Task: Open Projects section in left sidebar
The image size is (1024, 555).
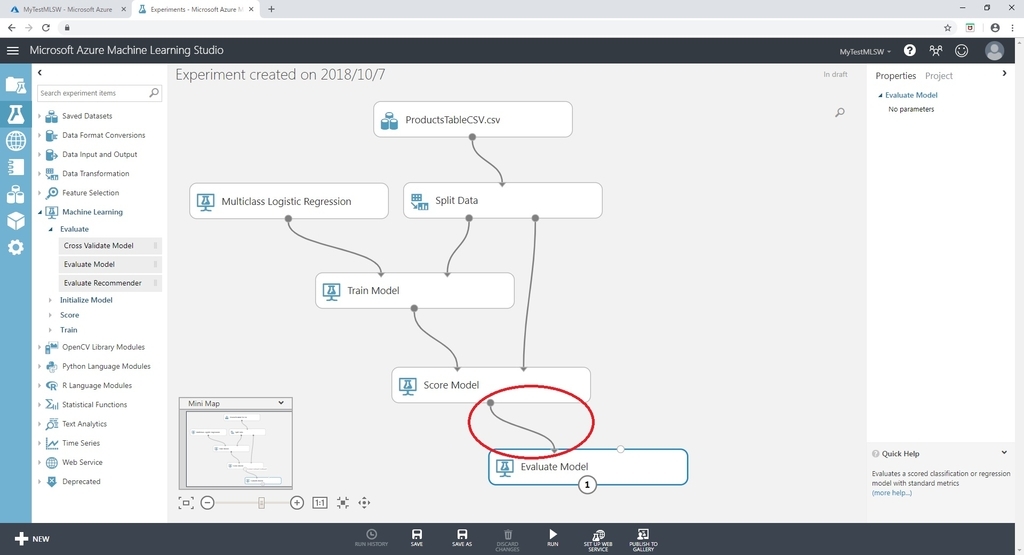Action: [16, 85]
